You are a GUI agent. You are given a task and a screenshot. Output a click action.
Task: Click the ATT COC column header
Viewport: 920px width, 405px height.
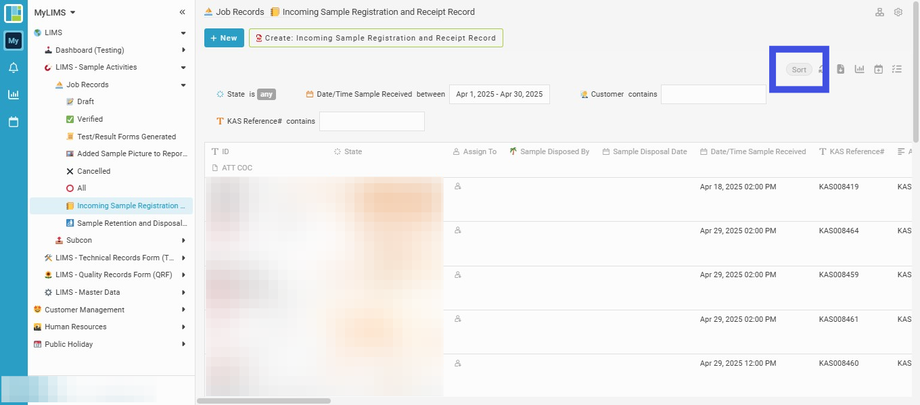232,168
